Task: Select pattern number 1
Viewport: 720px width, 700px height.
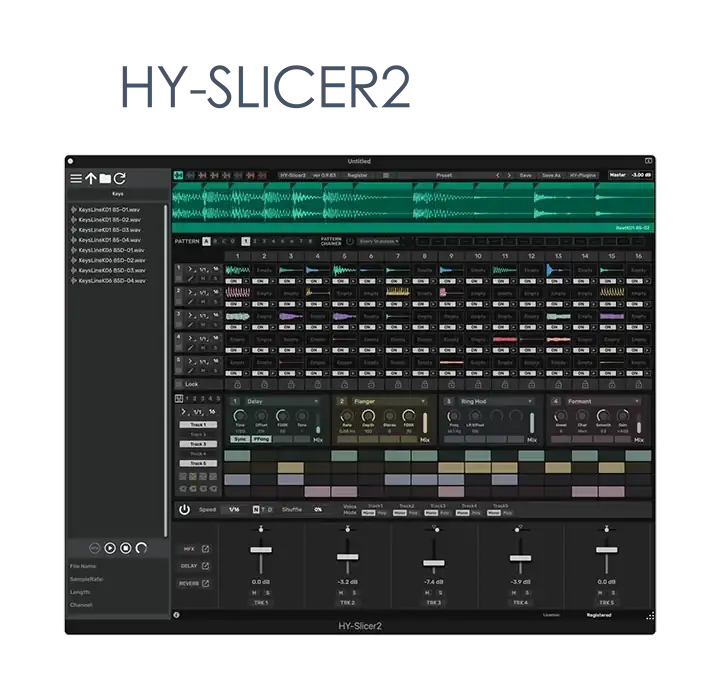Action: 246,241
